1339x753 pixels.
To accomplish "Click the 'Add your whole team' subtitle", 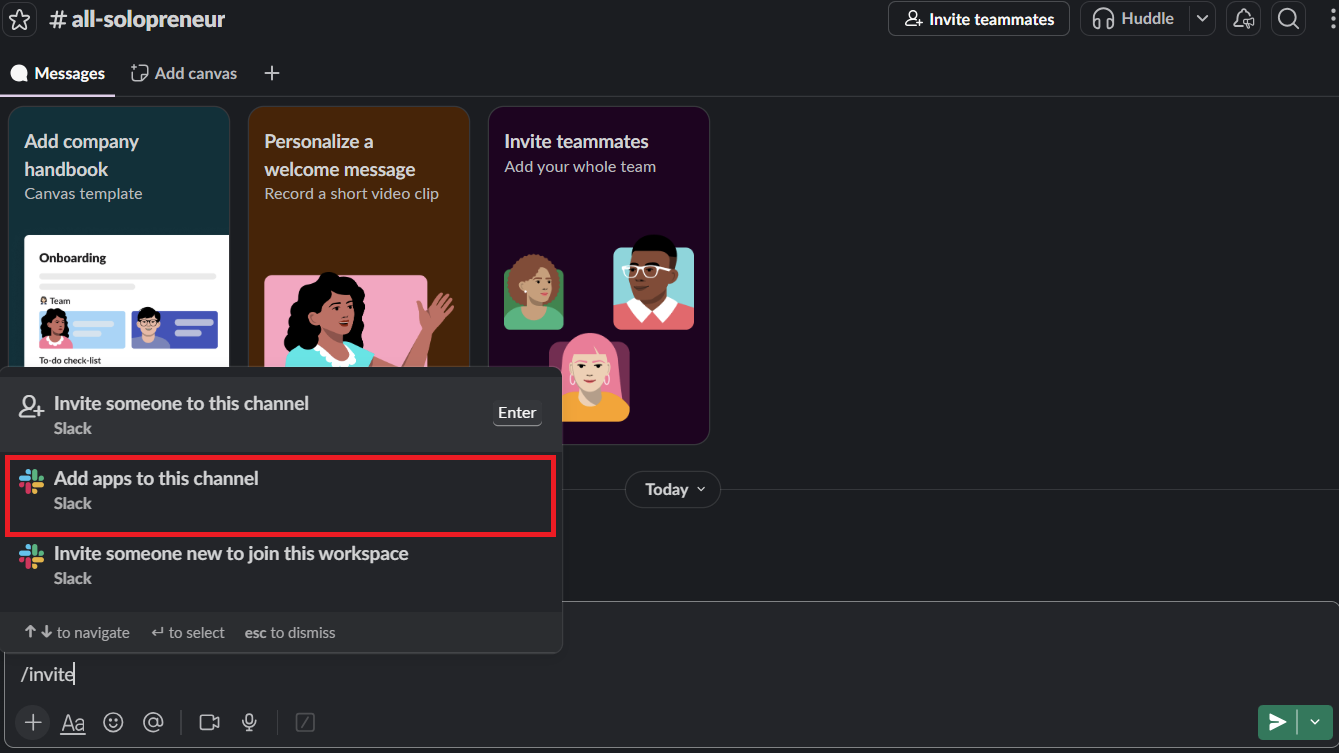I will tap(580, 167).
